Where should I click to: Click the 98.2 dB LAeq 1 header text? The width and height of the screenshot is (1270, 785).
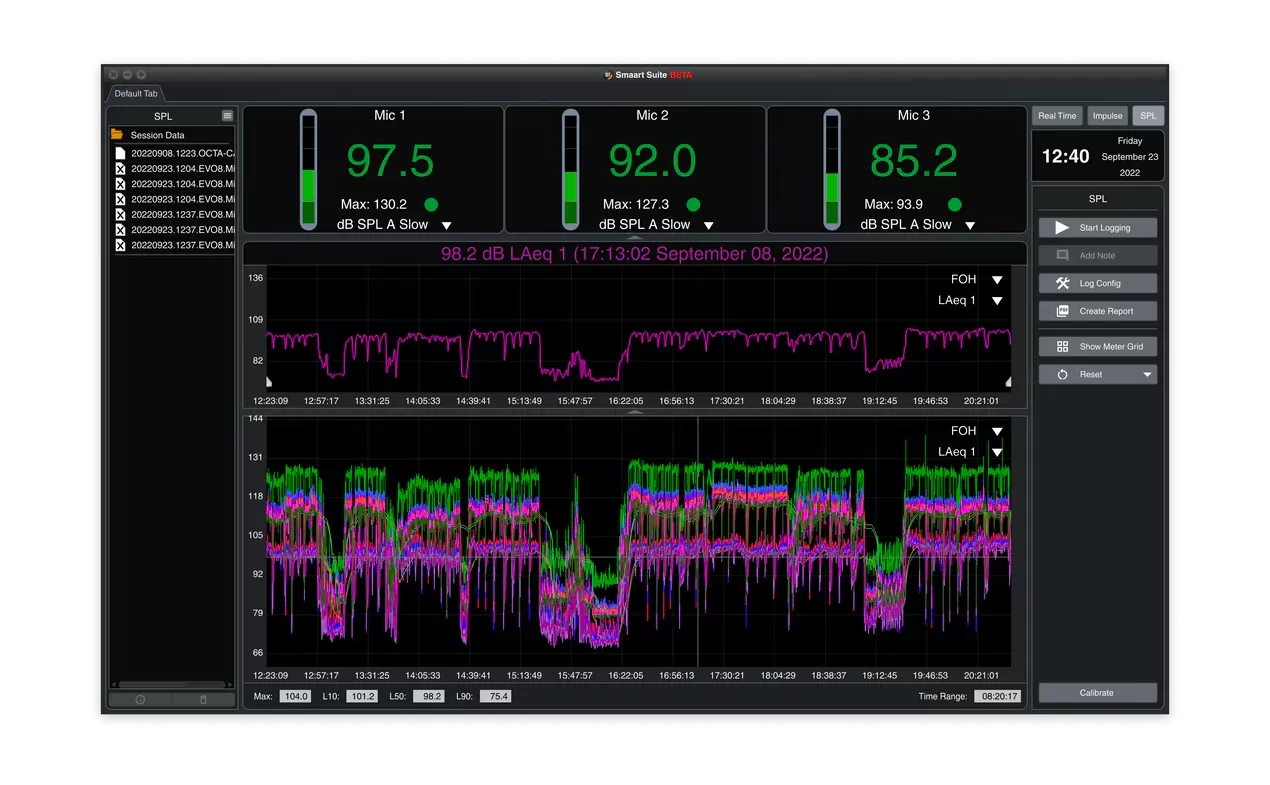tap(635, 254)
